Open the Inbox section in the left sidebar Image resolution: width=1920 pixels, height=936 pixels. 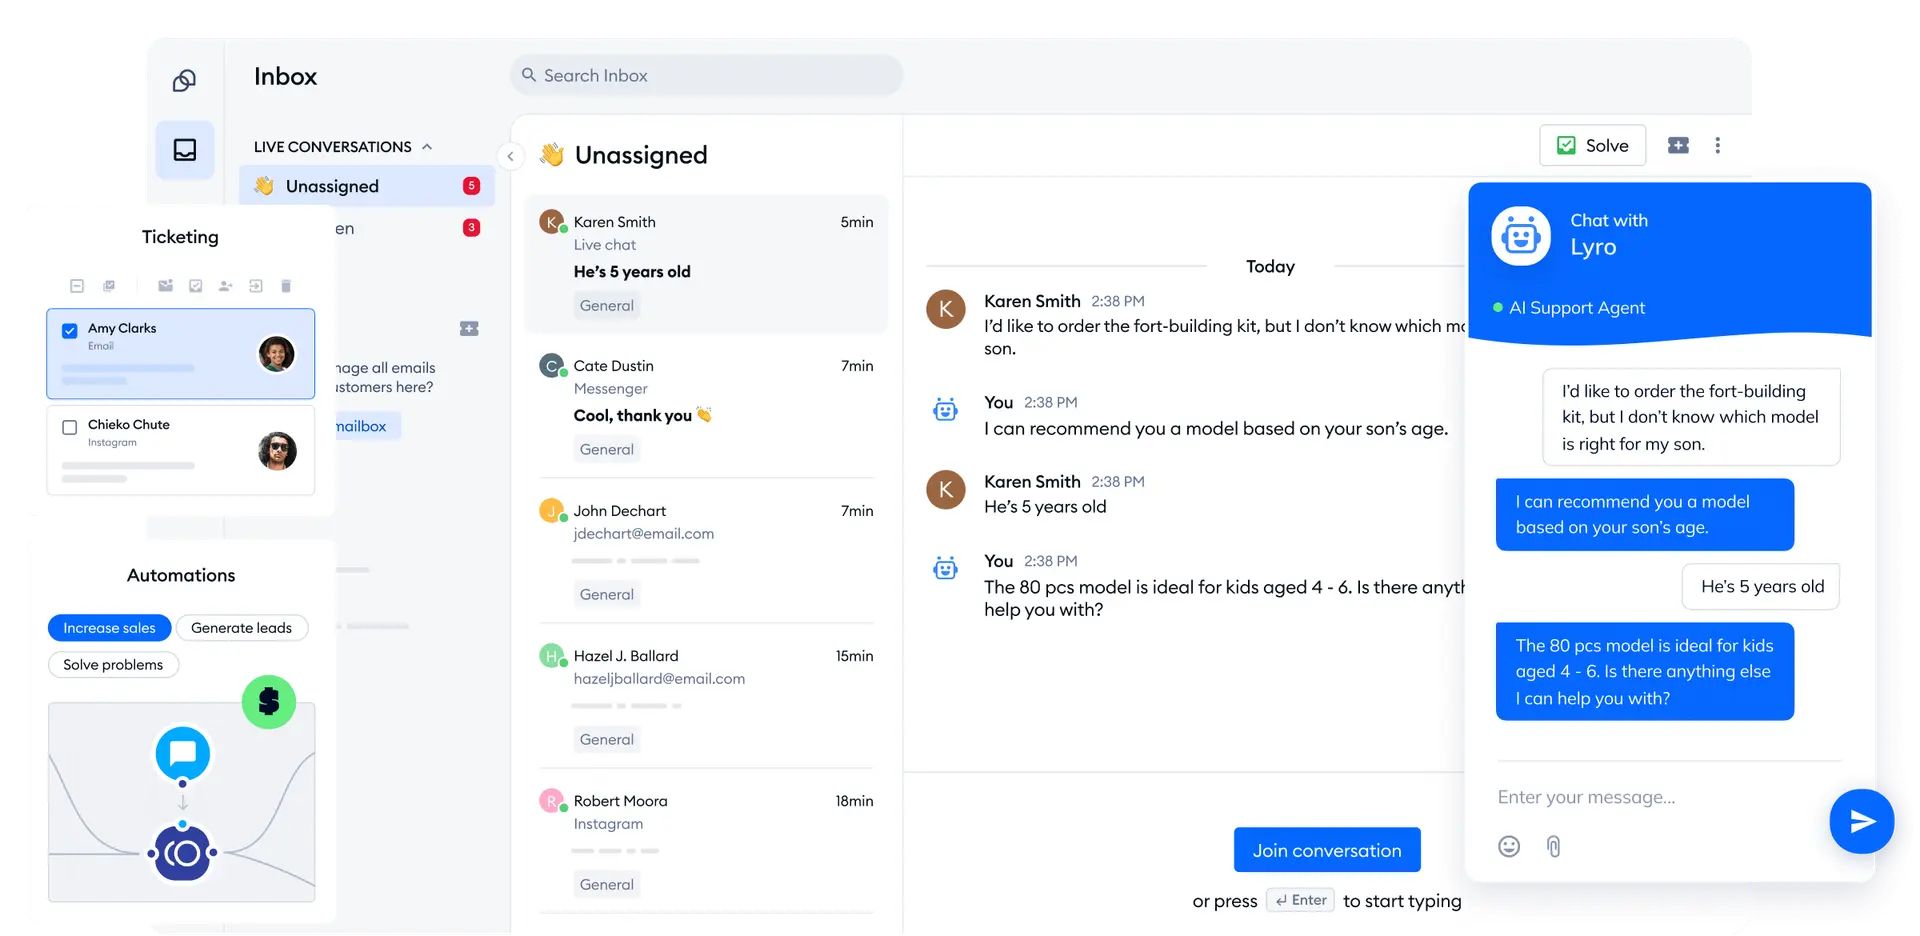(x=184, y=150)
